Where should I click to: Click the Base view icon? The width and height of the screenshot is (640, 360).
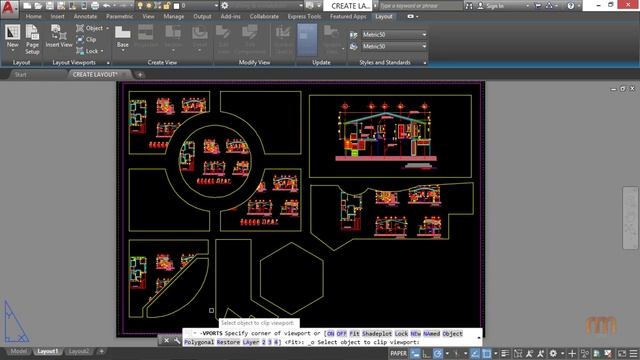click(x=122, y=33)
